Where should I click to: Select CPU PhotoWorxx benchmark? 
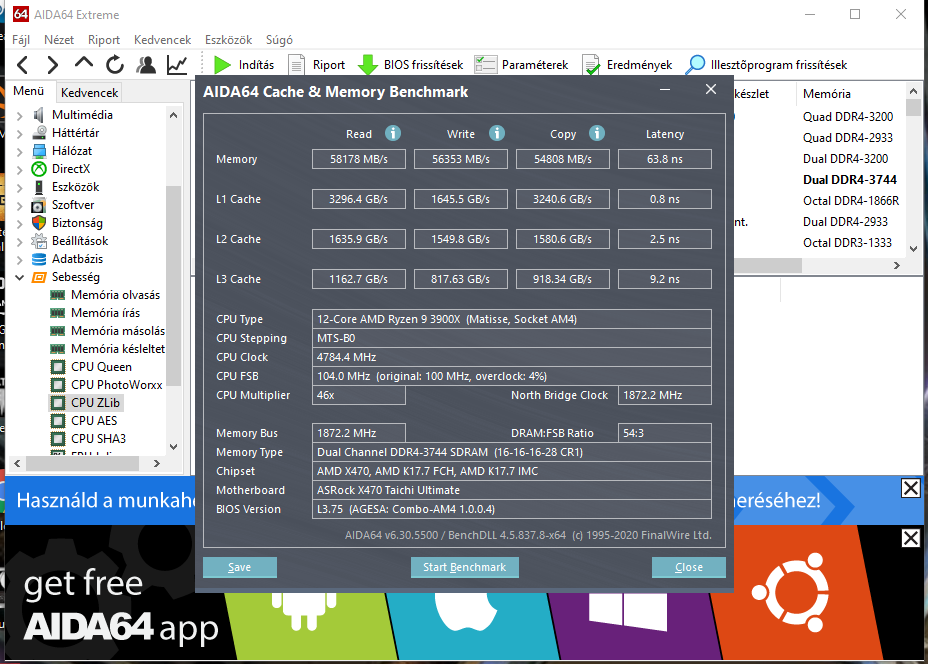point(117,385)
